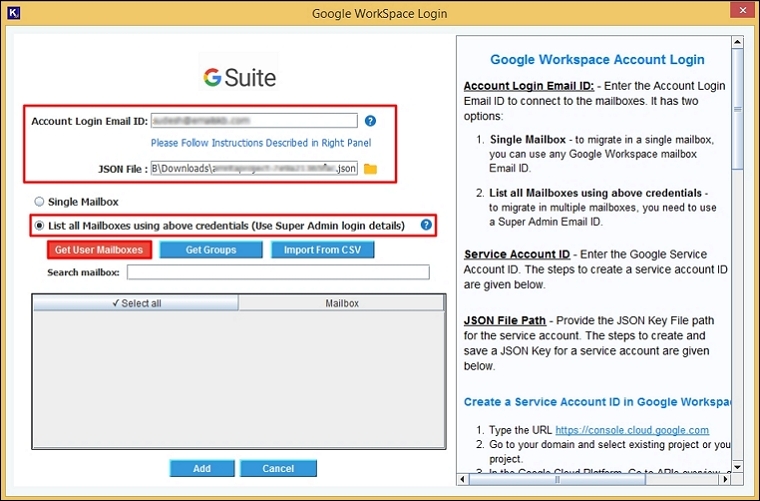Click 'Please Follow Instructions Described in Right Panel' text
Viewport: 760px width, 501px height.
(261, 143)
